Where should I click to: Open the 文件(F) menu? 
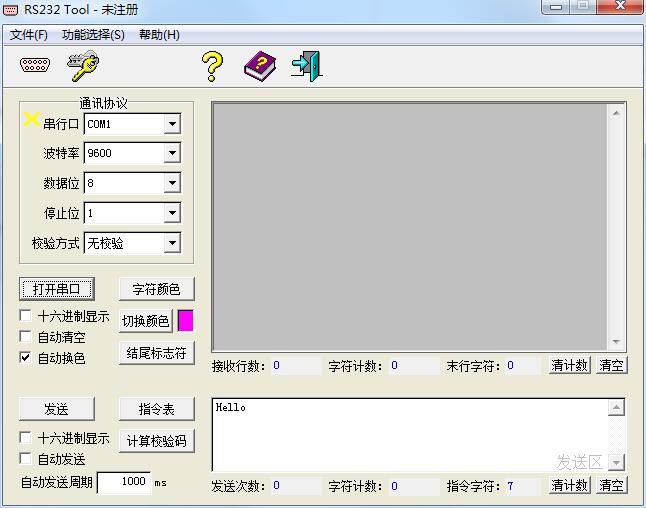coord(28,35)
